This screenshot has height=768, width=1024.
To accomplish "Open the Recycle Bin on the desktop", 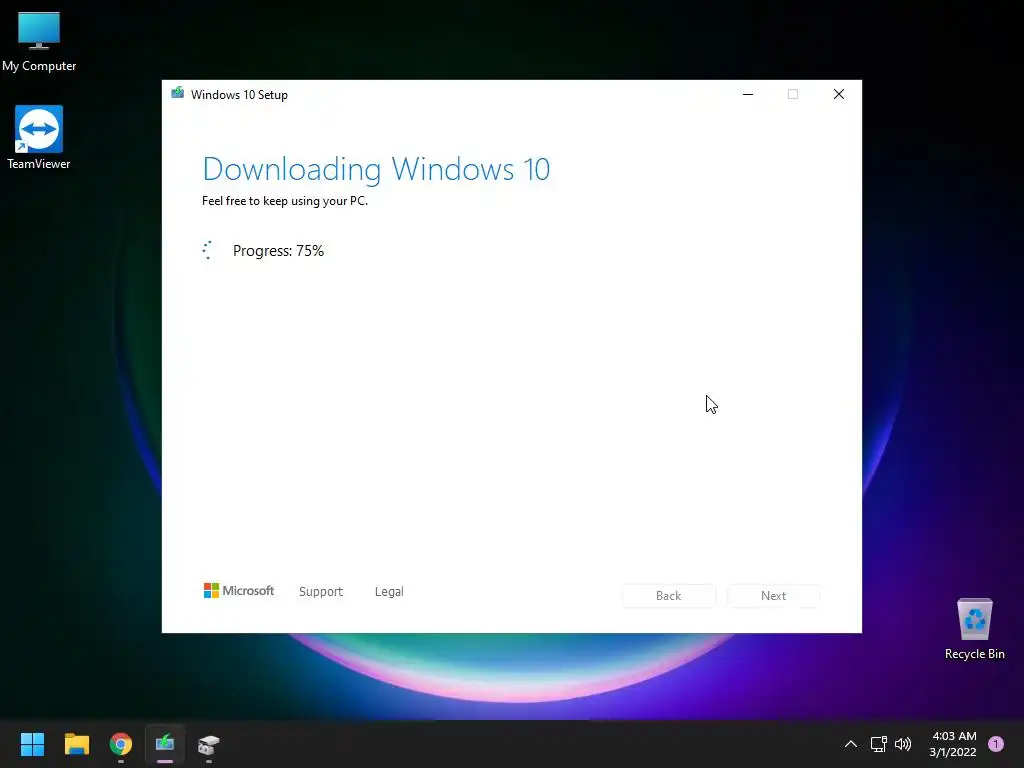I will 974,628.
